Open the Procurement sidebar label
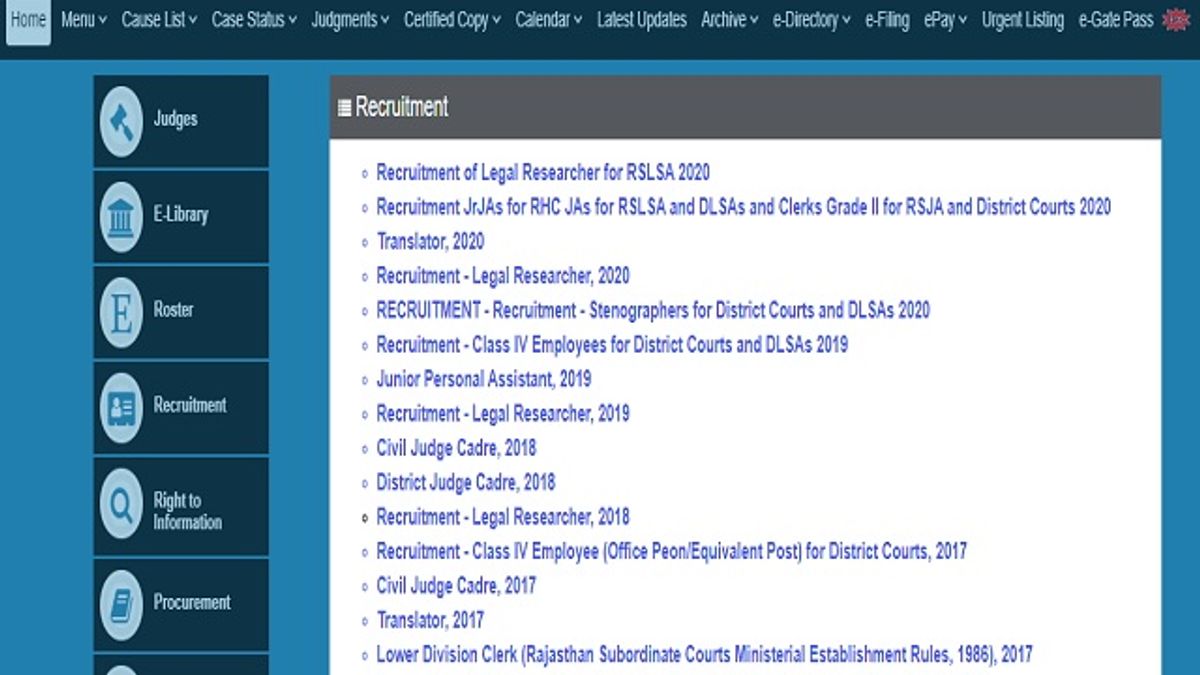 click(x=192, y=602)
